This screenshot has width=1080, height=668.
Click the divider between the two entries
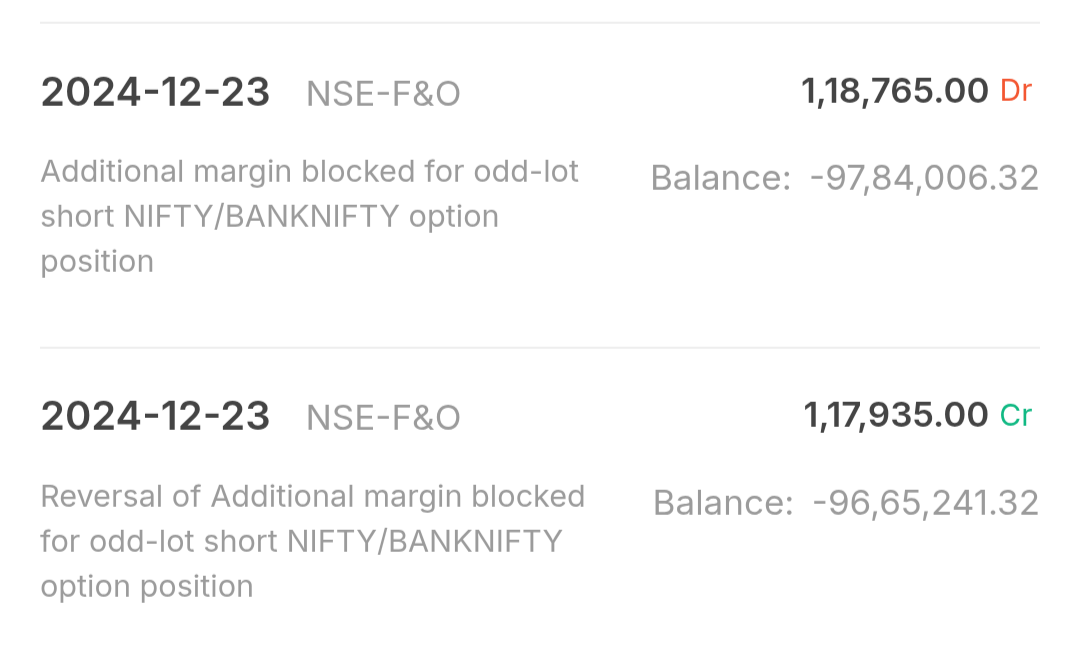540,348
